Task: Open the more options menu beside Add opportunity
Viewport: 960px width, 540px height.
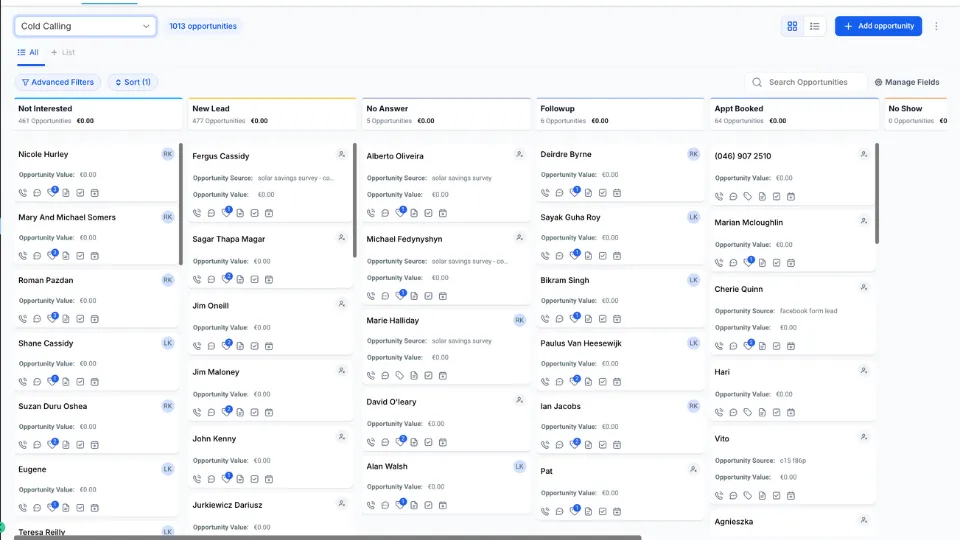Action: [x=936, y=26]
